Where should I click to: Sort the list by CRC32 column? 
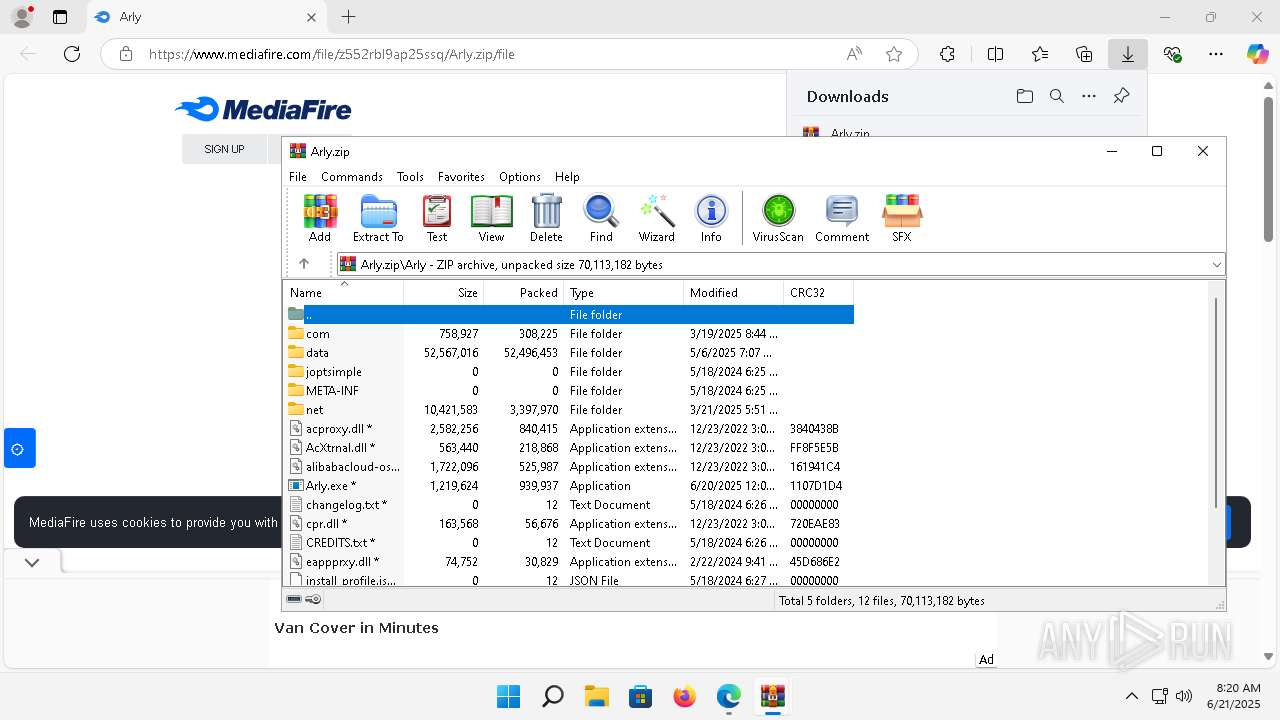819,293
